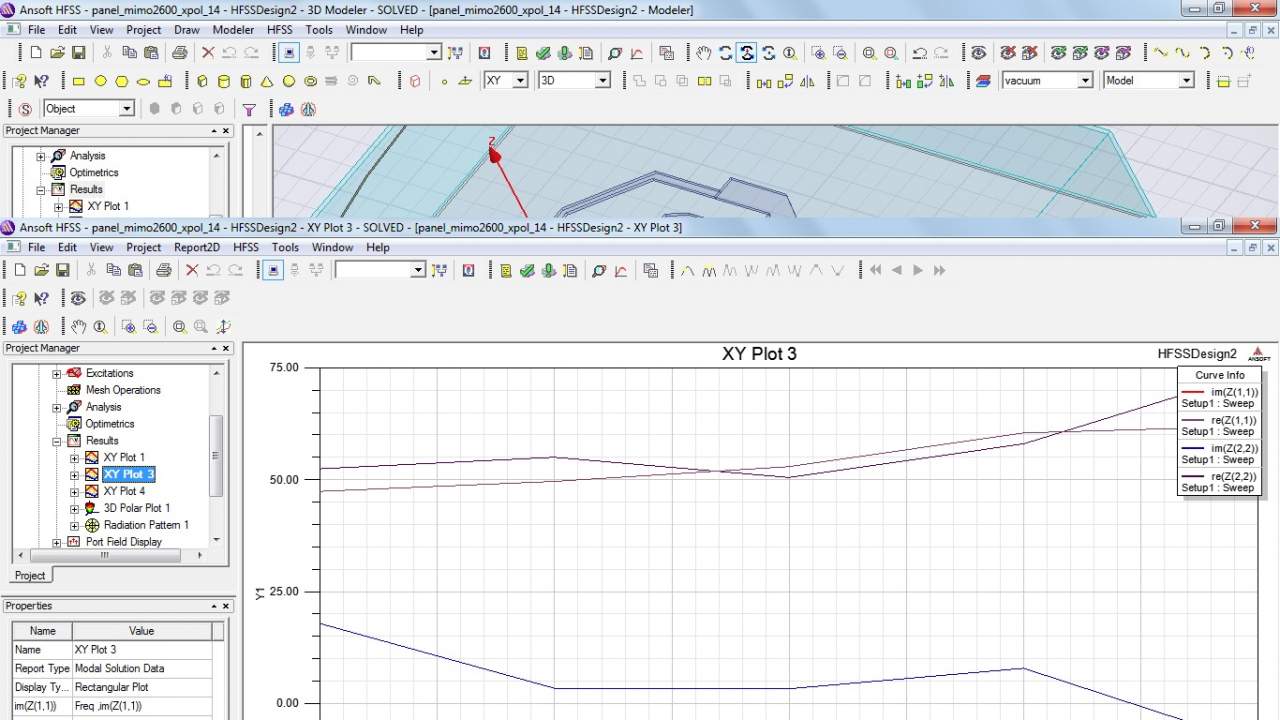Image resolution: width=1280 pixels, height=720 pixels.
Task: Select 3D Polar Plot 1 in the tree
Action: pos(136,508)
